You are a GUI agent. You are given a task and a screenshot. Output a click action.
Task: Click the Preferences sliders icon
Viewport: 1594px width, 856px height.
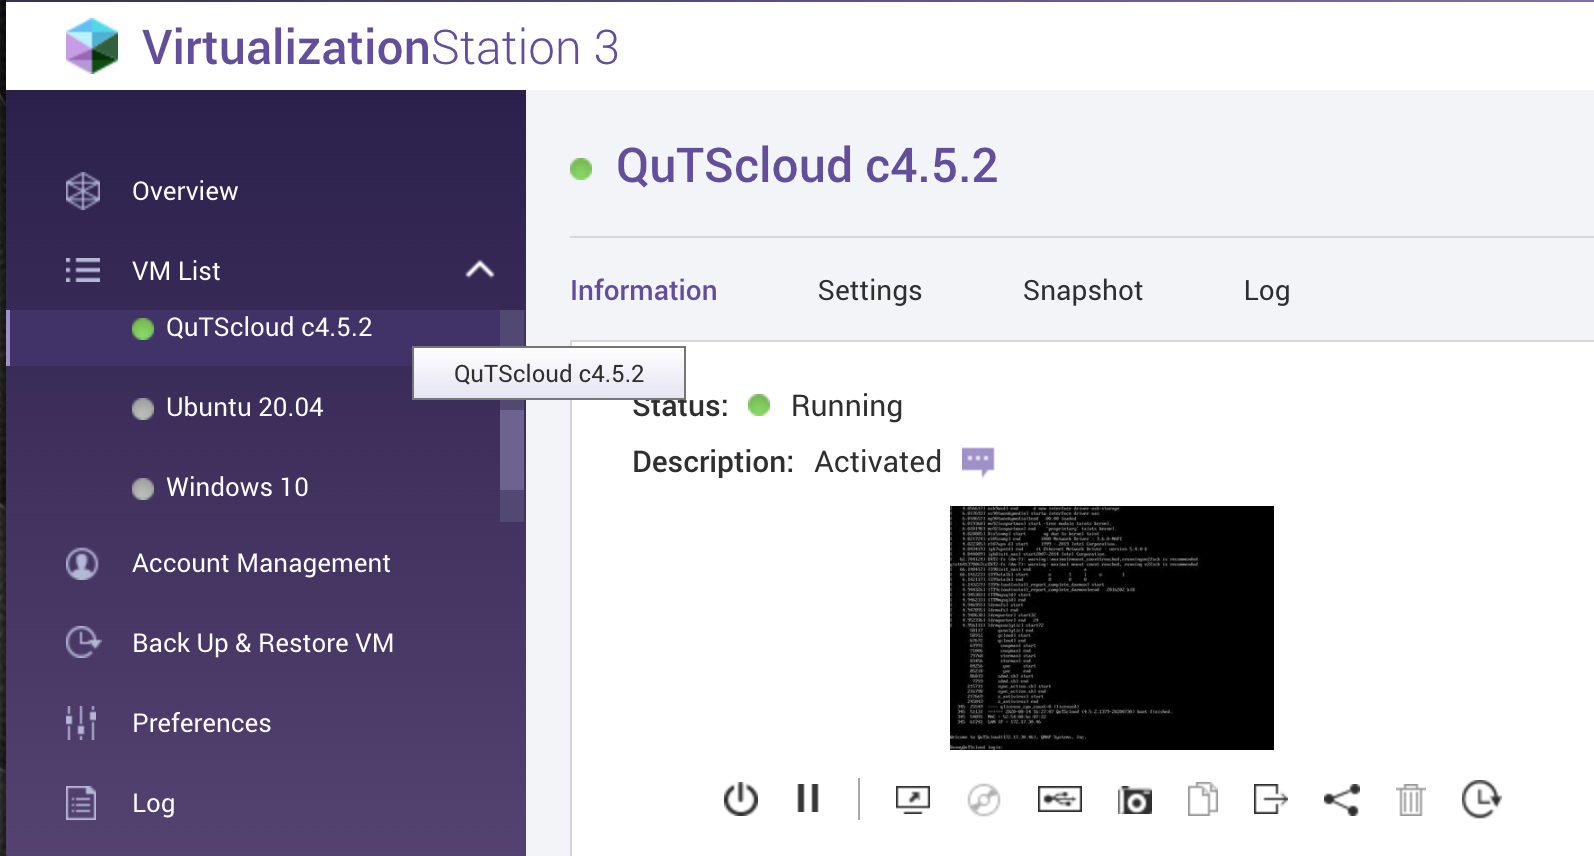81,723
